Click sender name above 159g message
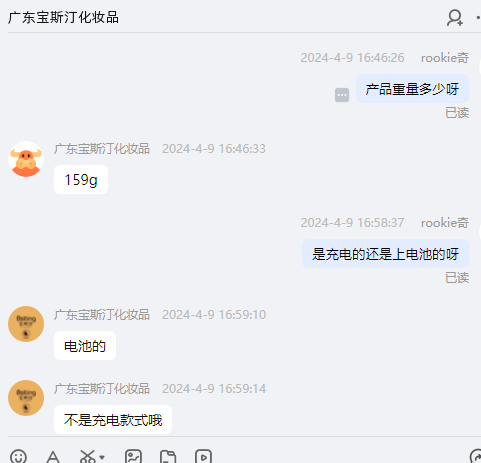Image resolution: width=481 pixels, height=463 pixels. pyautogui.click(x=102, y=149)
